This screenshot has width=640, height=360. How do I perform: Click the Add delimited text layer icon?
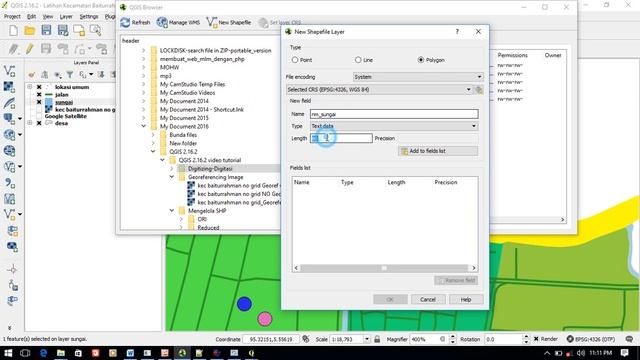click(x=9, y=183)
